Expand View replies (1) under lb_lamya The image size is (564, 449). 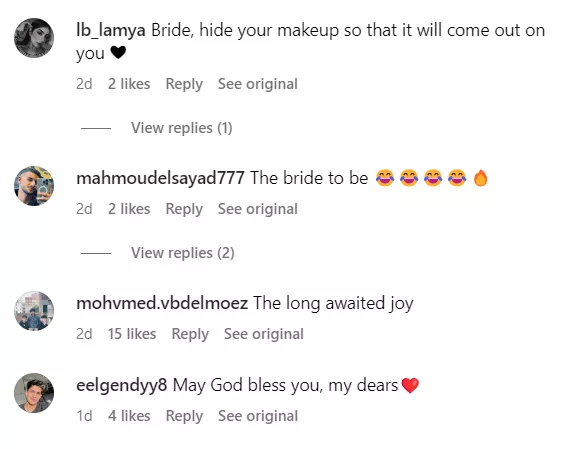[x=182, y=128]
